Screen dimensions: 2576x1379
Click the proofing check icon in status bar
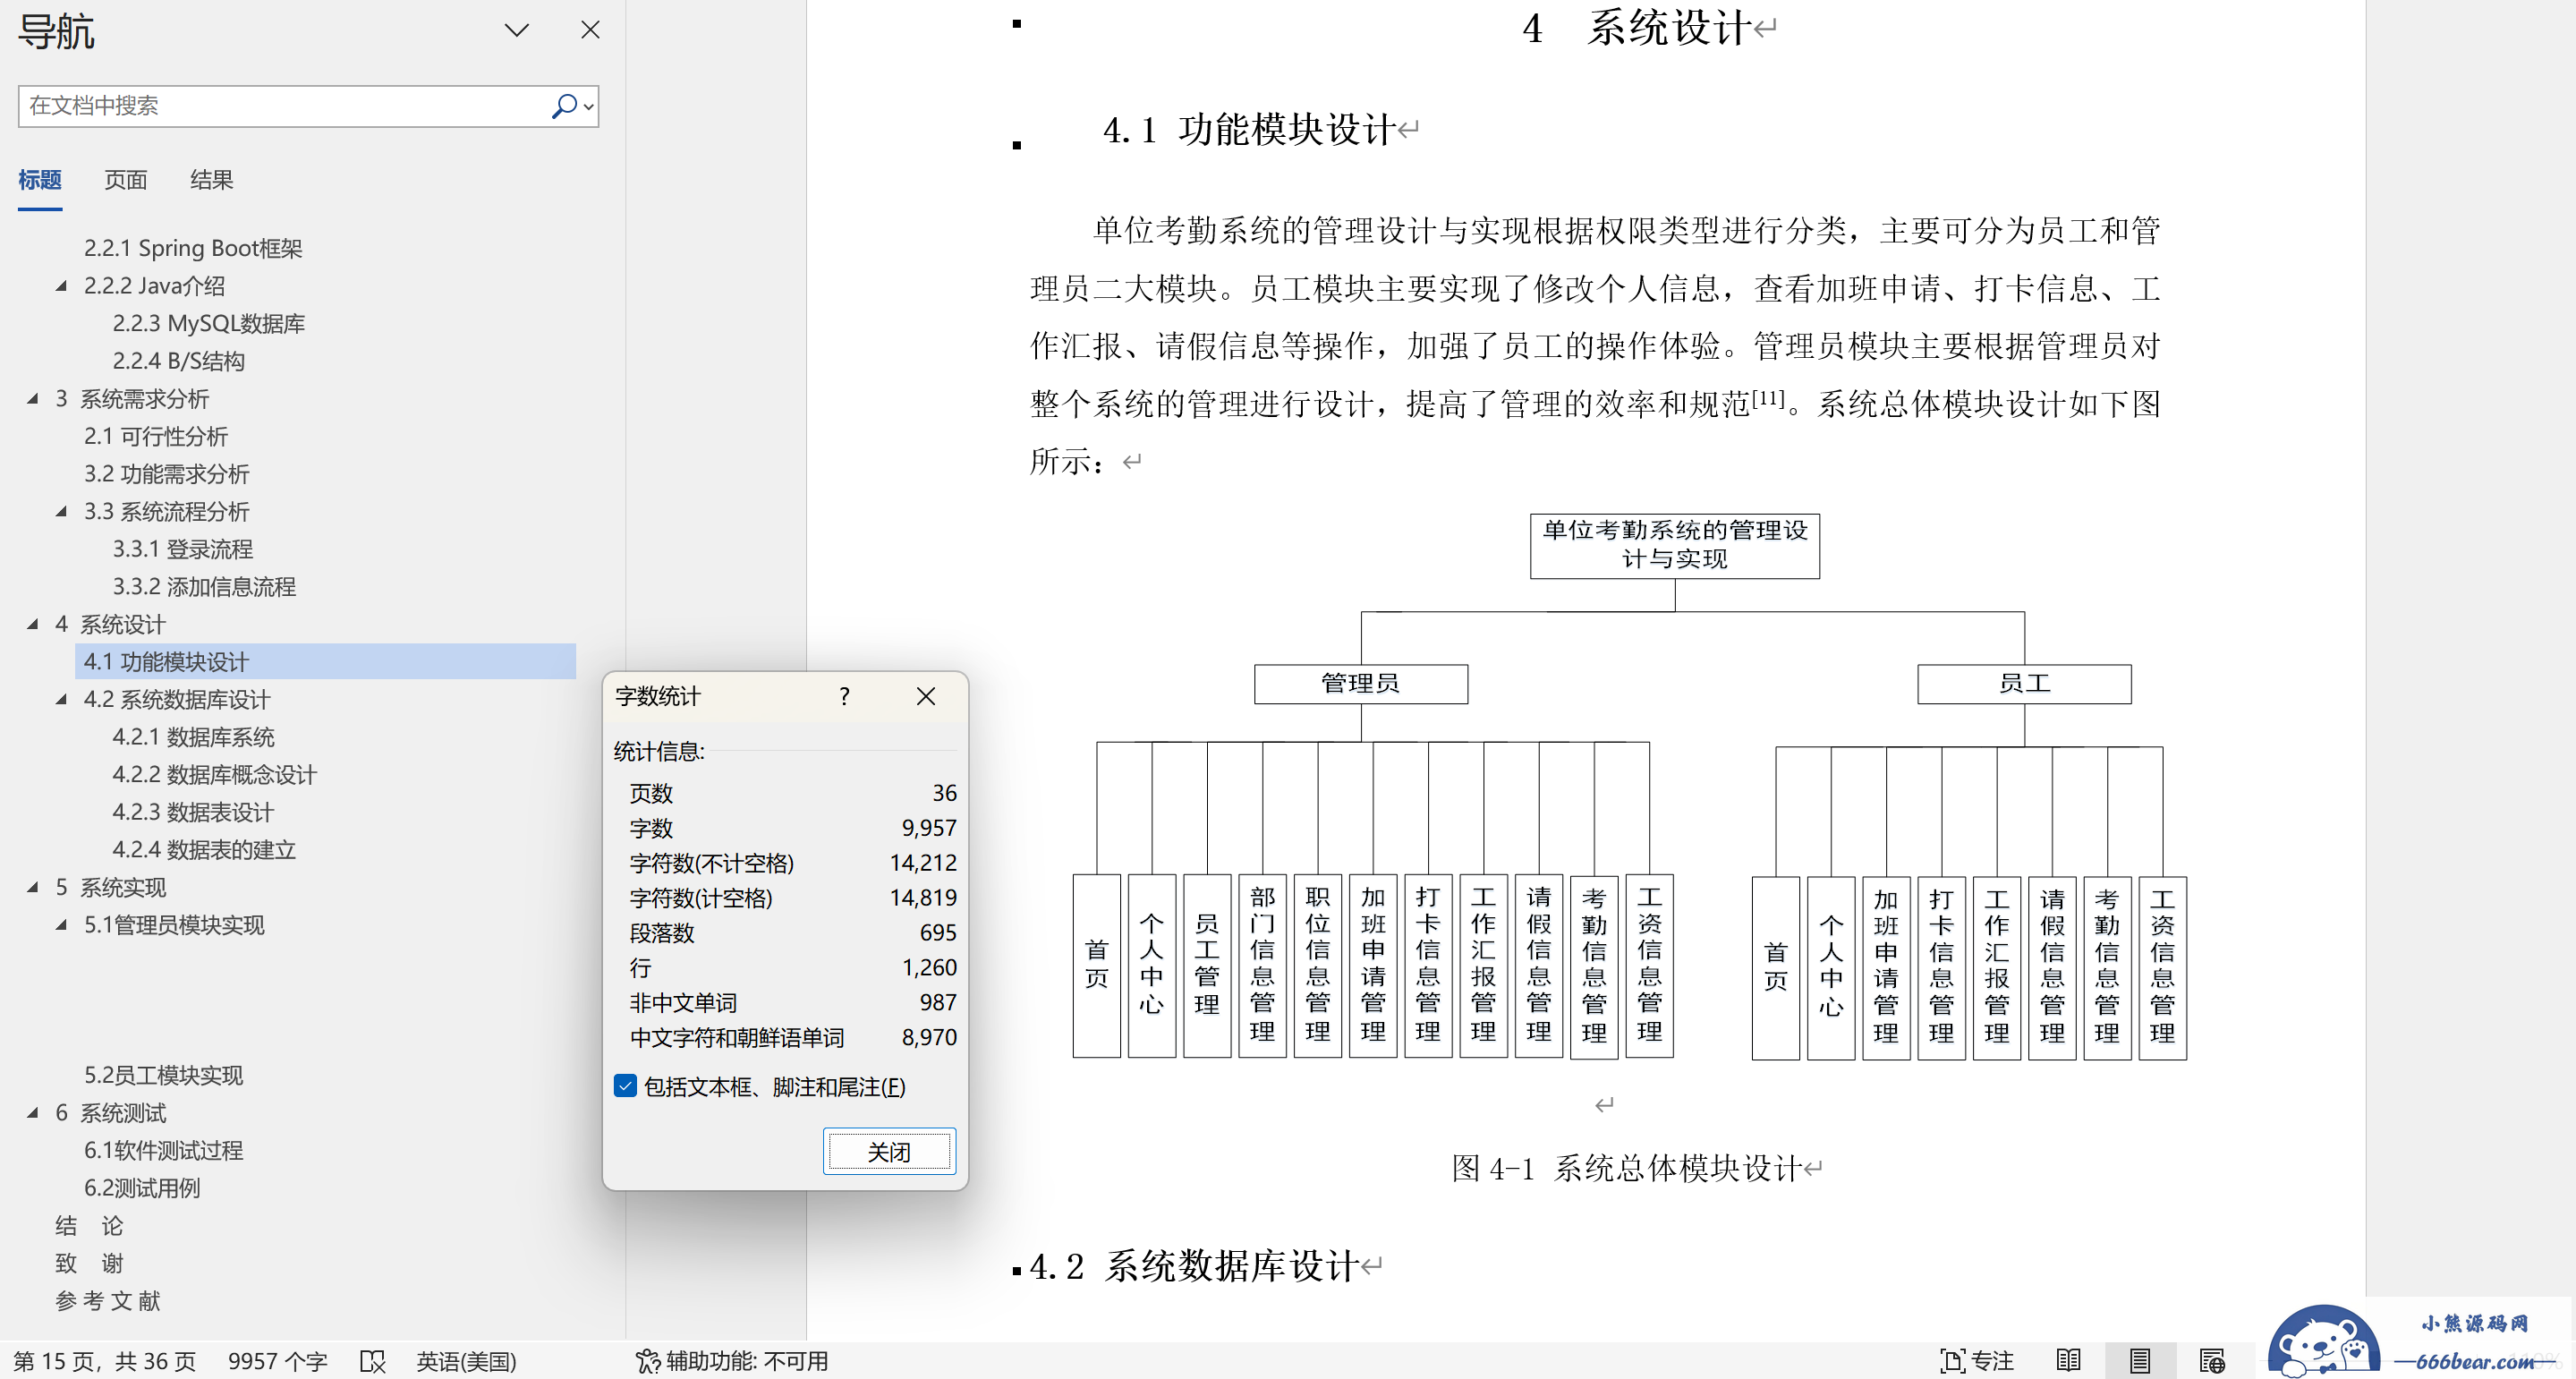pyautogui.click(x=372, y=1361)
